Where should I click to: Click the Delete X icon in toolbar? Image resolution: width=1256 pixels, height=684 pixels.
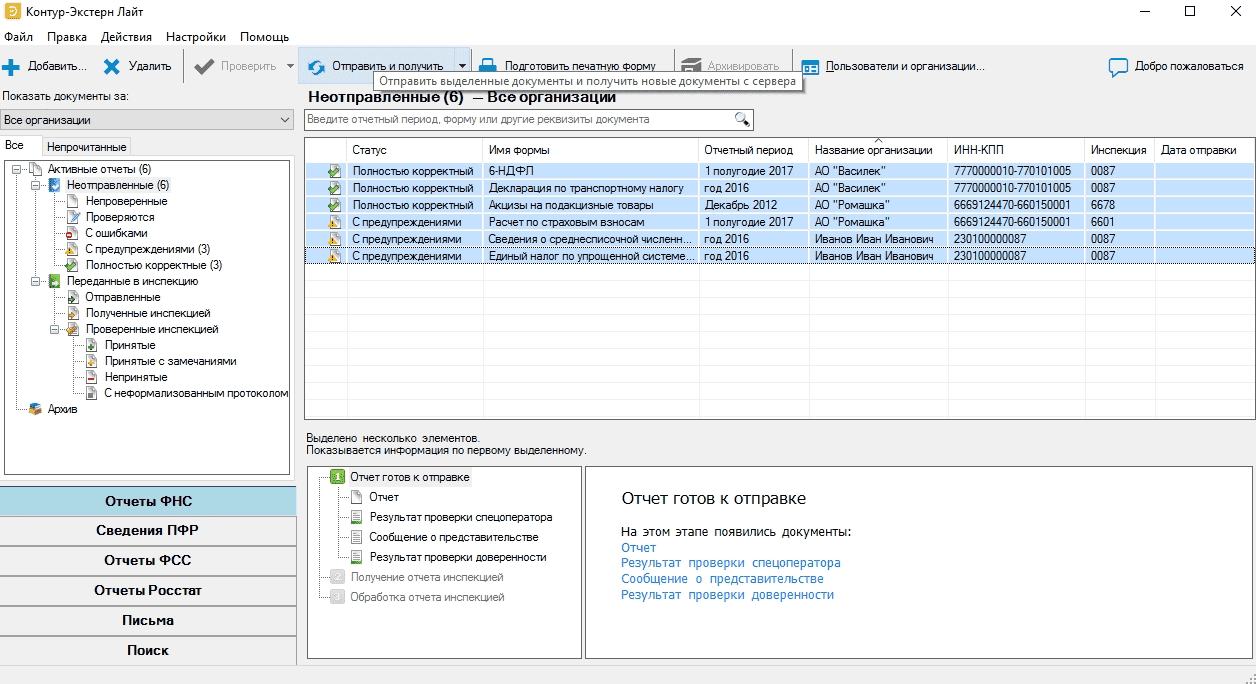click(x=112, y=67)
